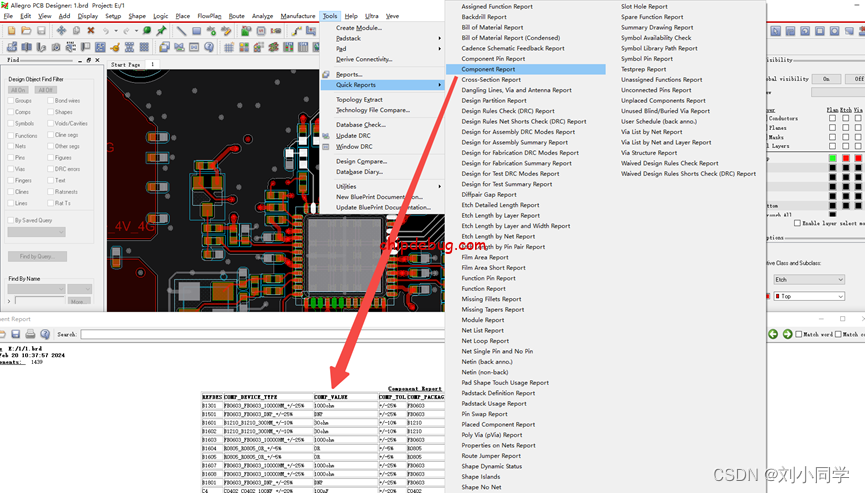Viewport: 865px width, 493px height.
Task: Open the Top subclass dropdown
Action: coord(810,296)
